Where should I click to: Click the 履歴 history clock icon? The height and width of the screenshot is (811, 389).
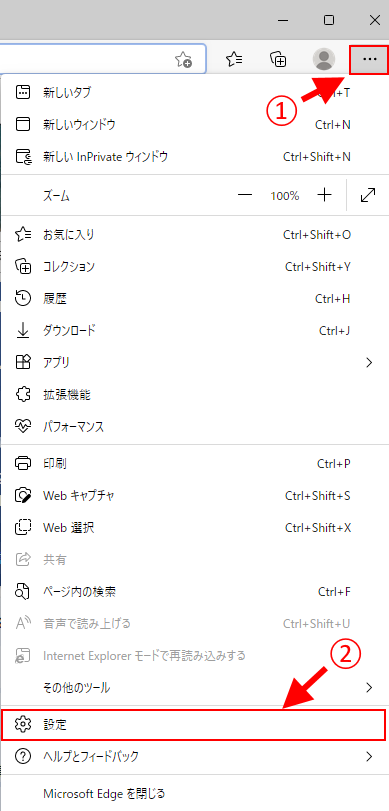pos(23,298)
